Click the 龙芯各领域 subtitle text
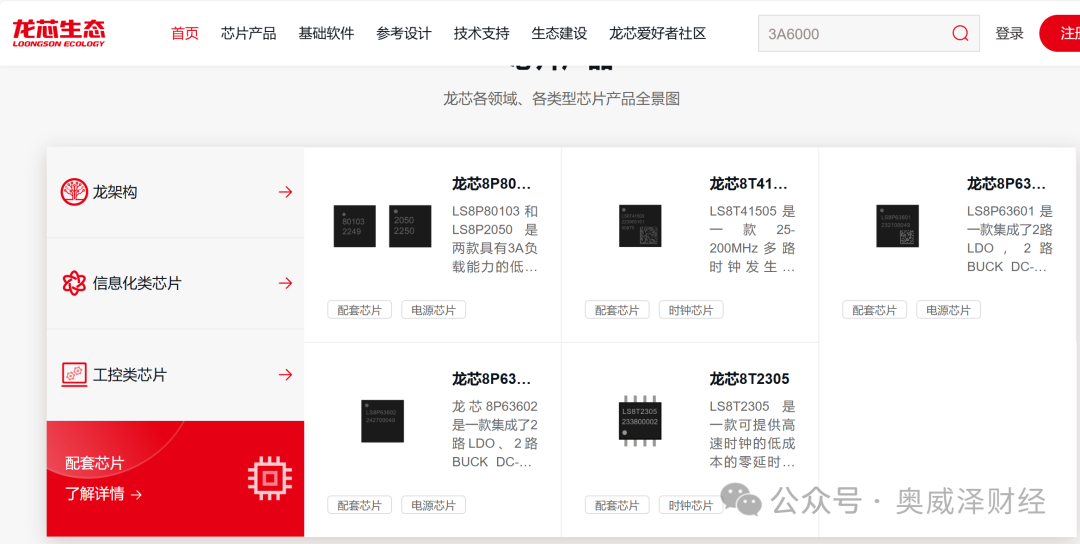Viewport: 1080px width, 544px height. [x=561, y=99]
